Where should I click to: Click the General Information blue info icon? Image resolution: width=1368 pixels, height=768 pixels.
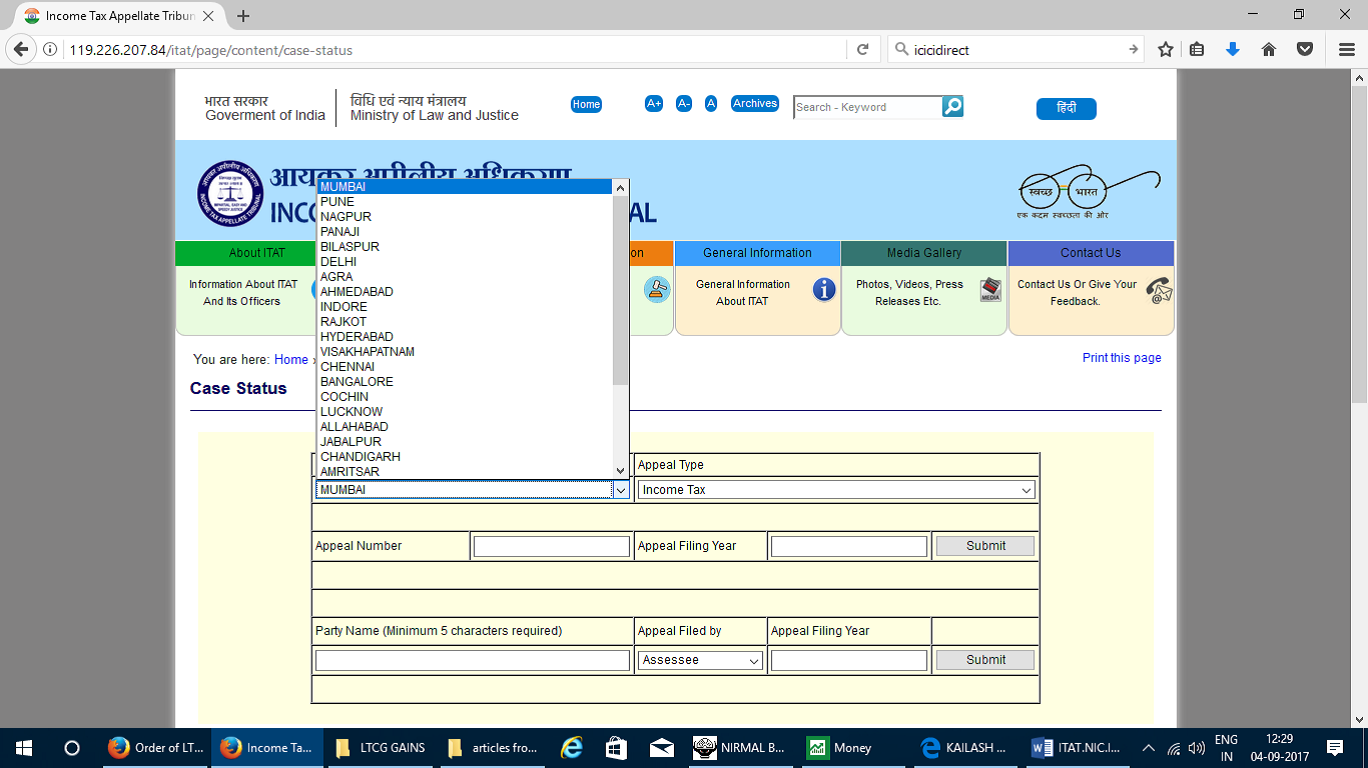(x=824, y=290)
